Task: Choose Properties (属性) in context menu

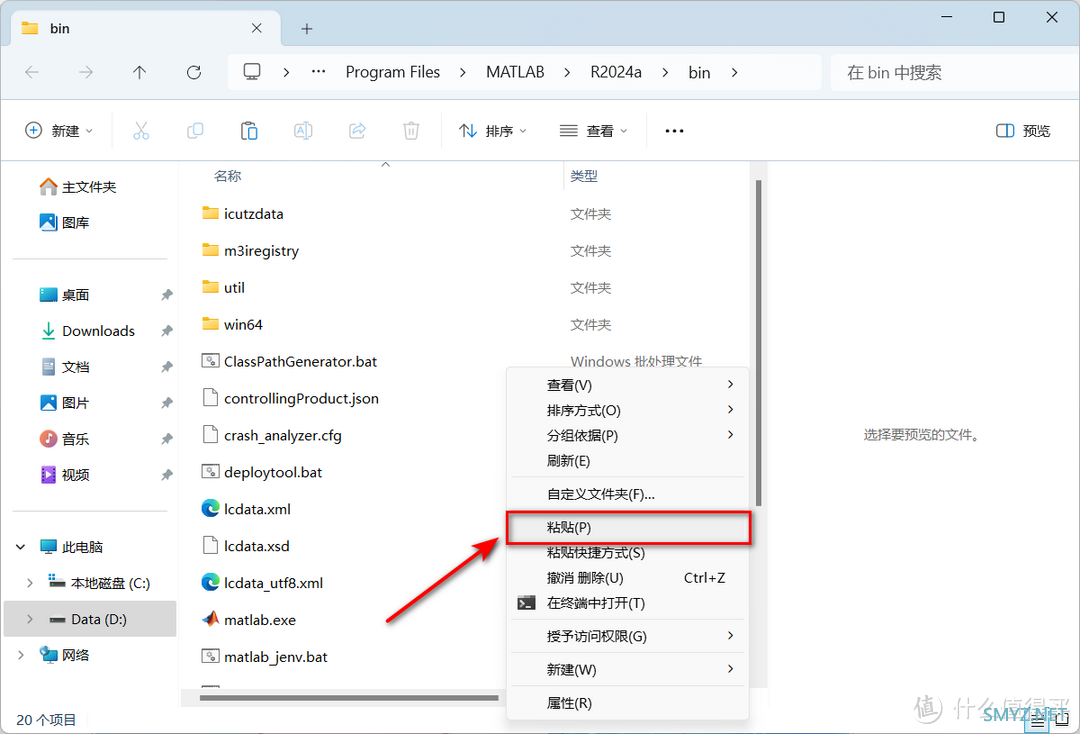Action: point(628,703)
